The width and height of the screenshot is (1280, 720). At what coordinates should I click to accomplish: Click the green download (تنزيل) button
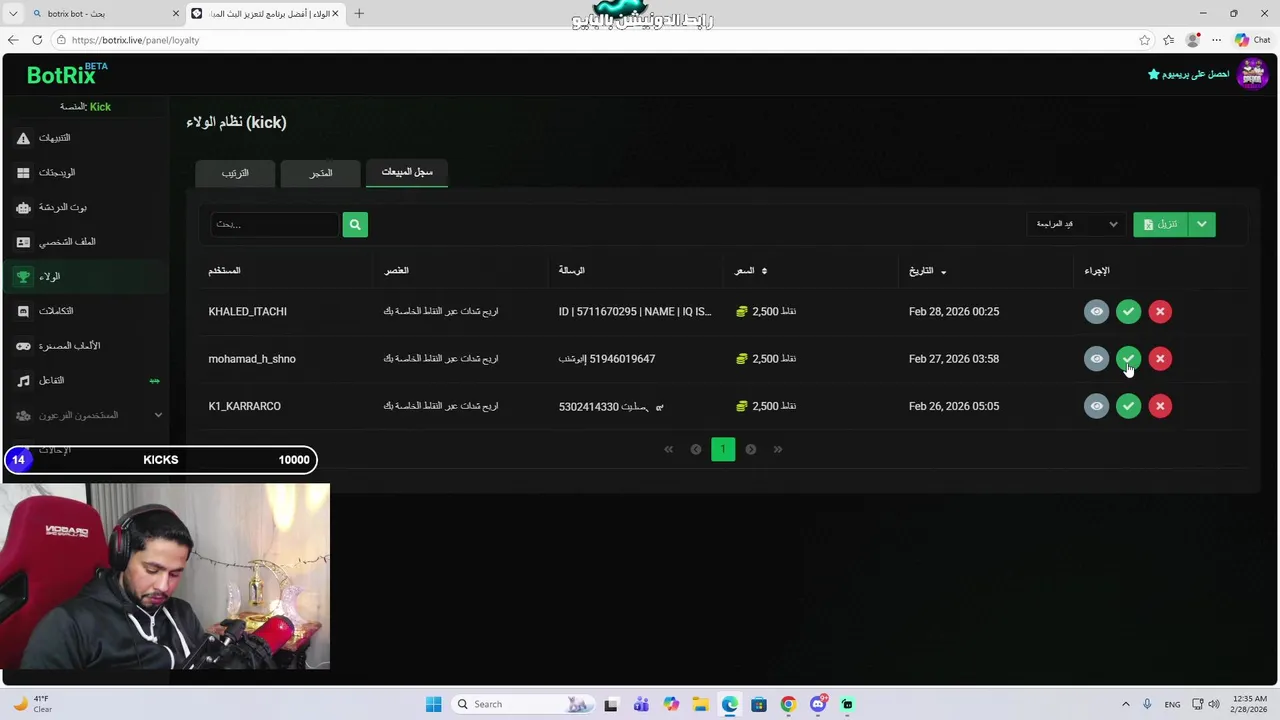click(x=1160, y=224)
